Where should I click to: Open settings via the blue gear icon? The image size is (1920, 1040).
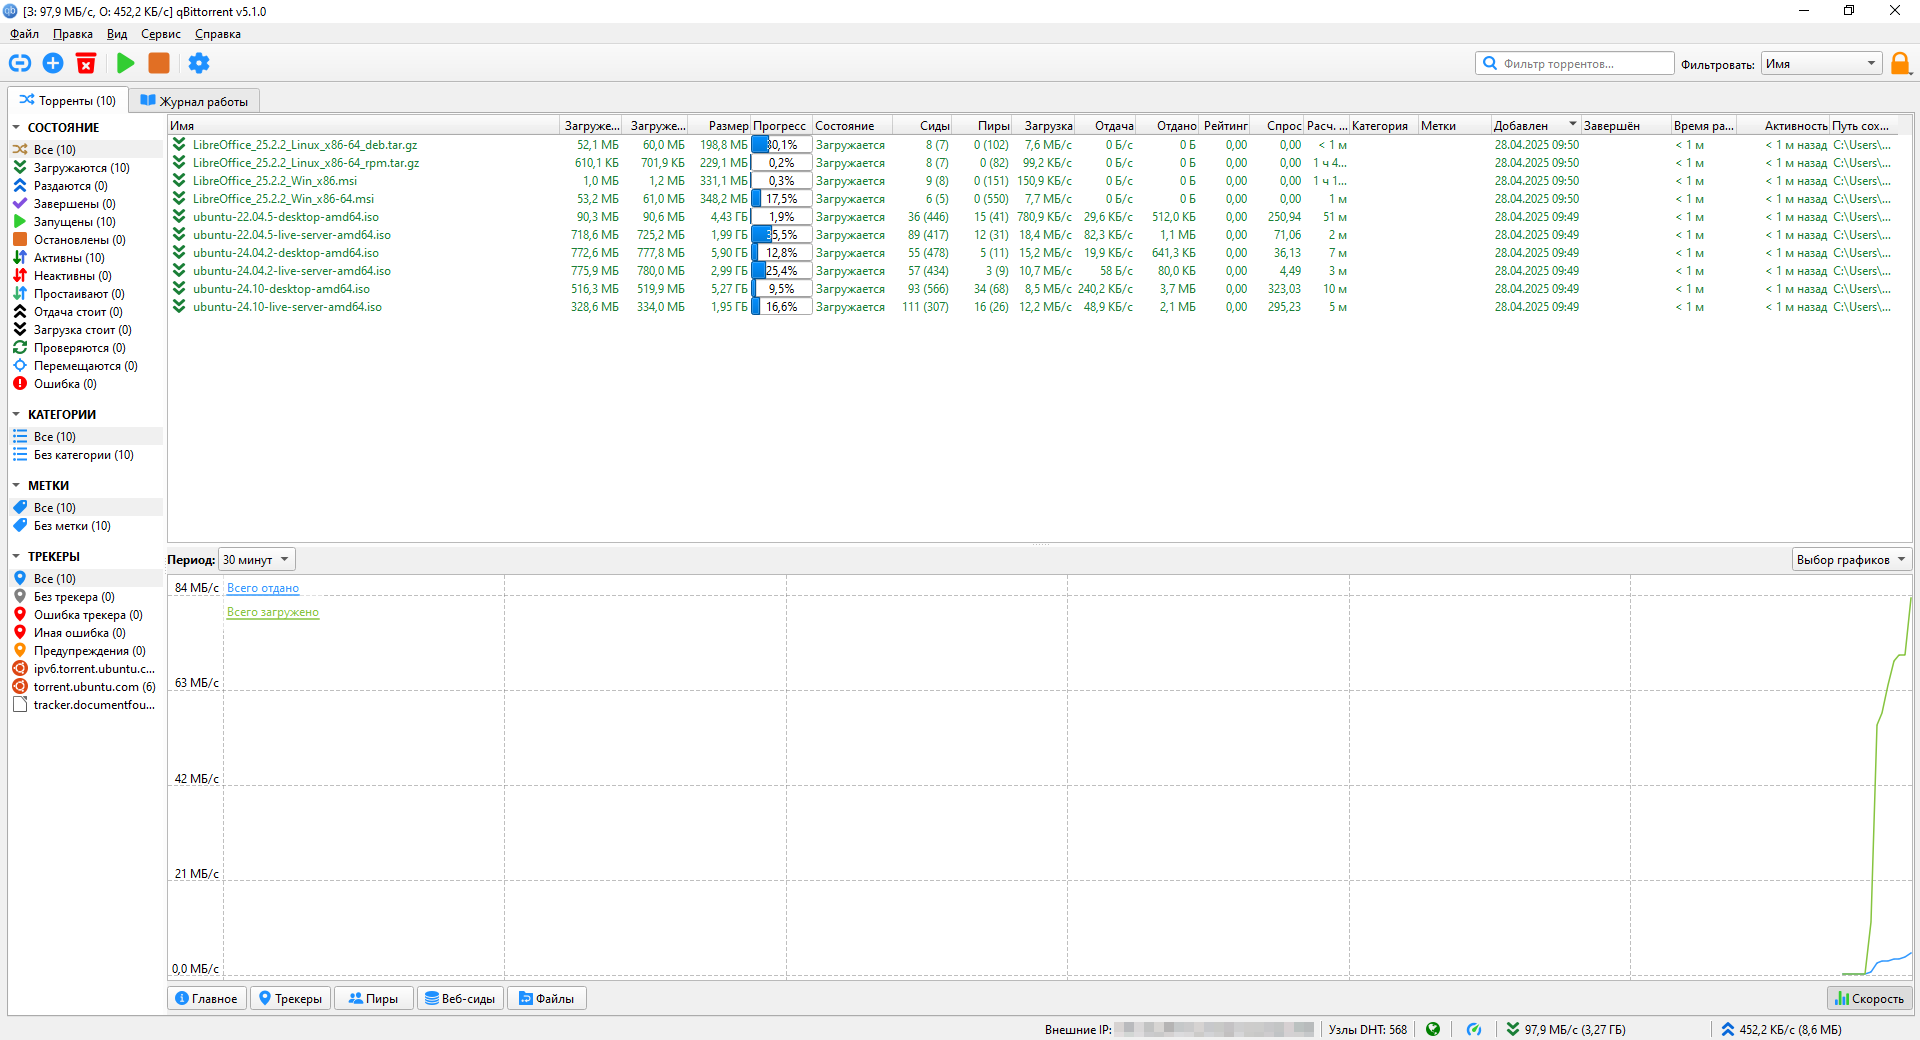coord(199,63)
